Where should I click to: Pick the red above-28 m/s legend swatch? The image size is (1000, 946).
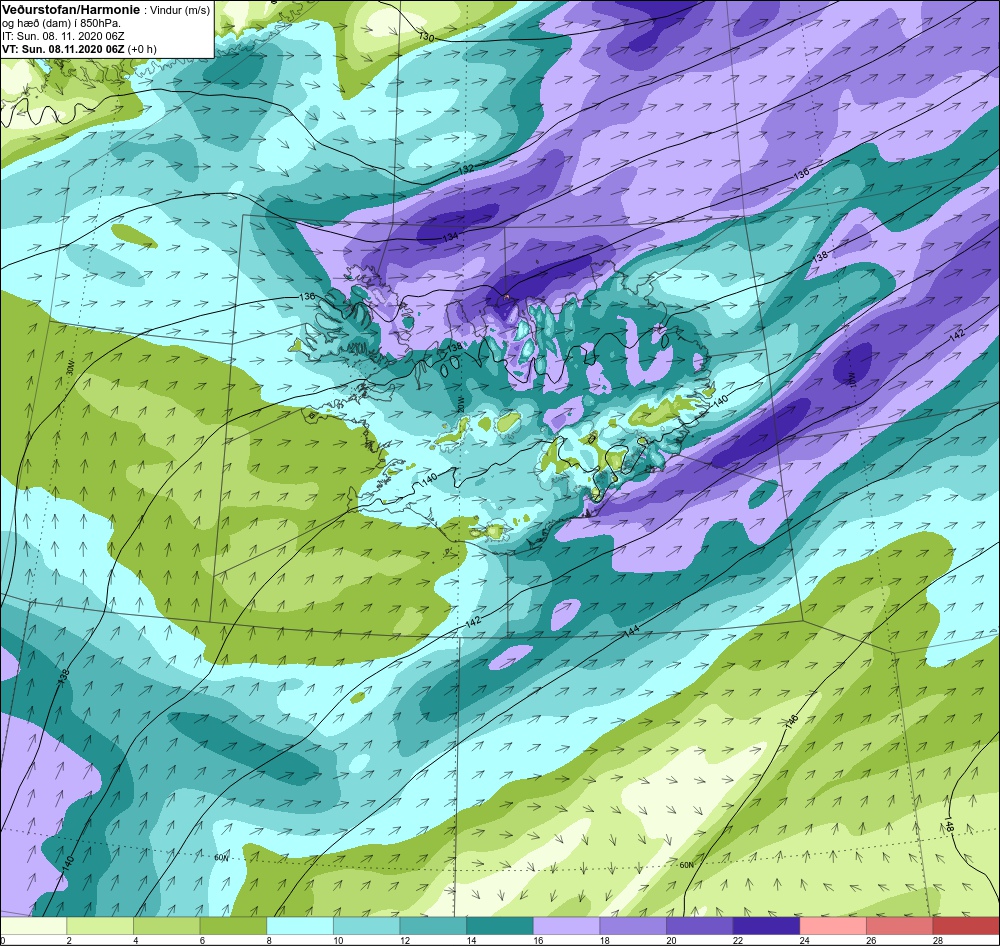pyautogui.click(x=966, y=926)
